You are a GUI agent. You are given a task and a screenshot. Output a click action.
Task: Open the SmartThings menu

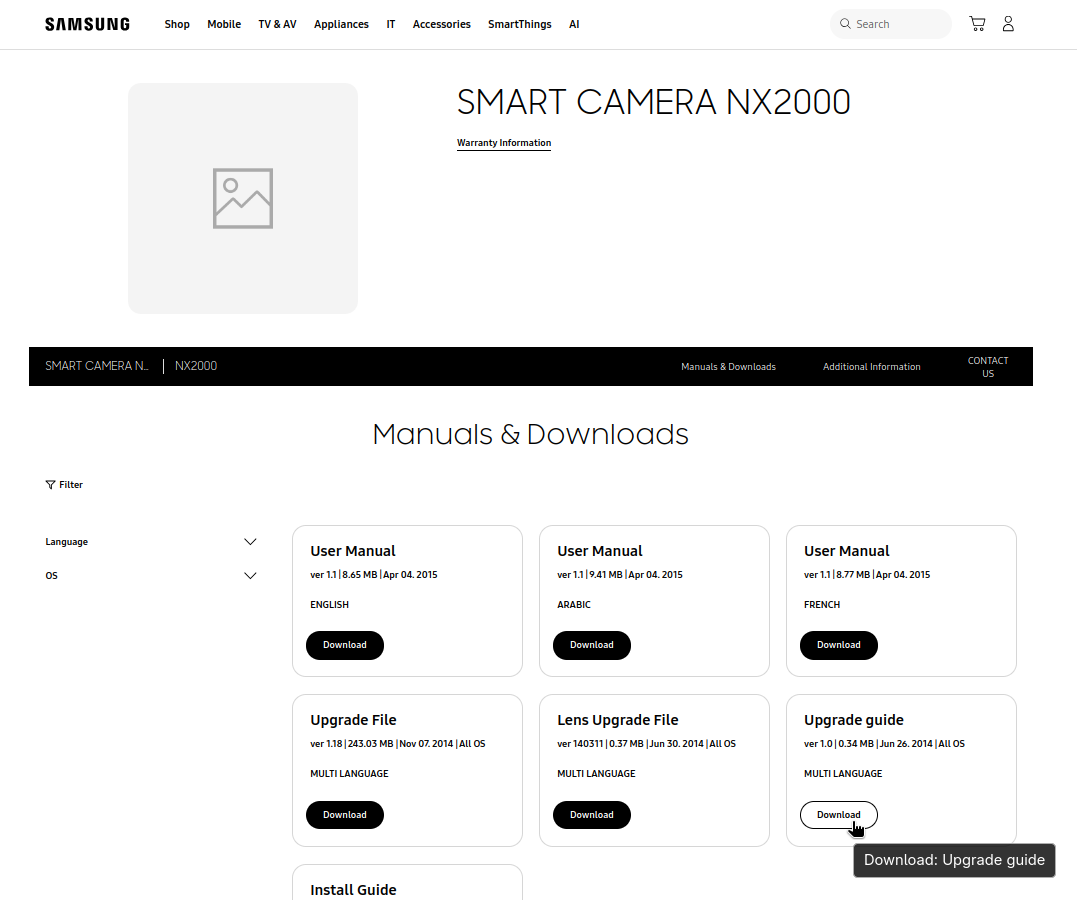point(520,24)
